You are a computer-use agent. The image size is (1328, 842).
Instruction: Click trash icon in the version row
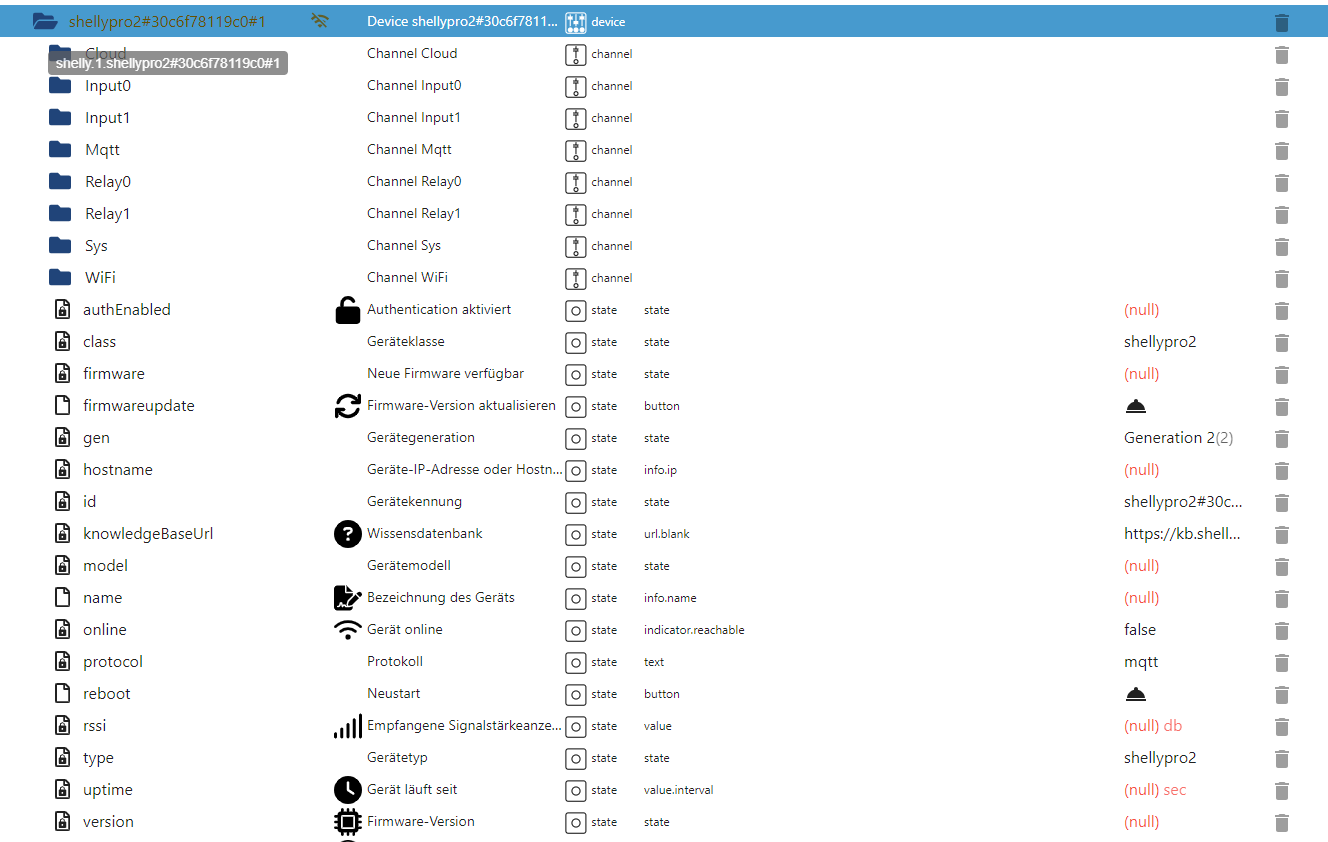click(x=1282, y=822)
